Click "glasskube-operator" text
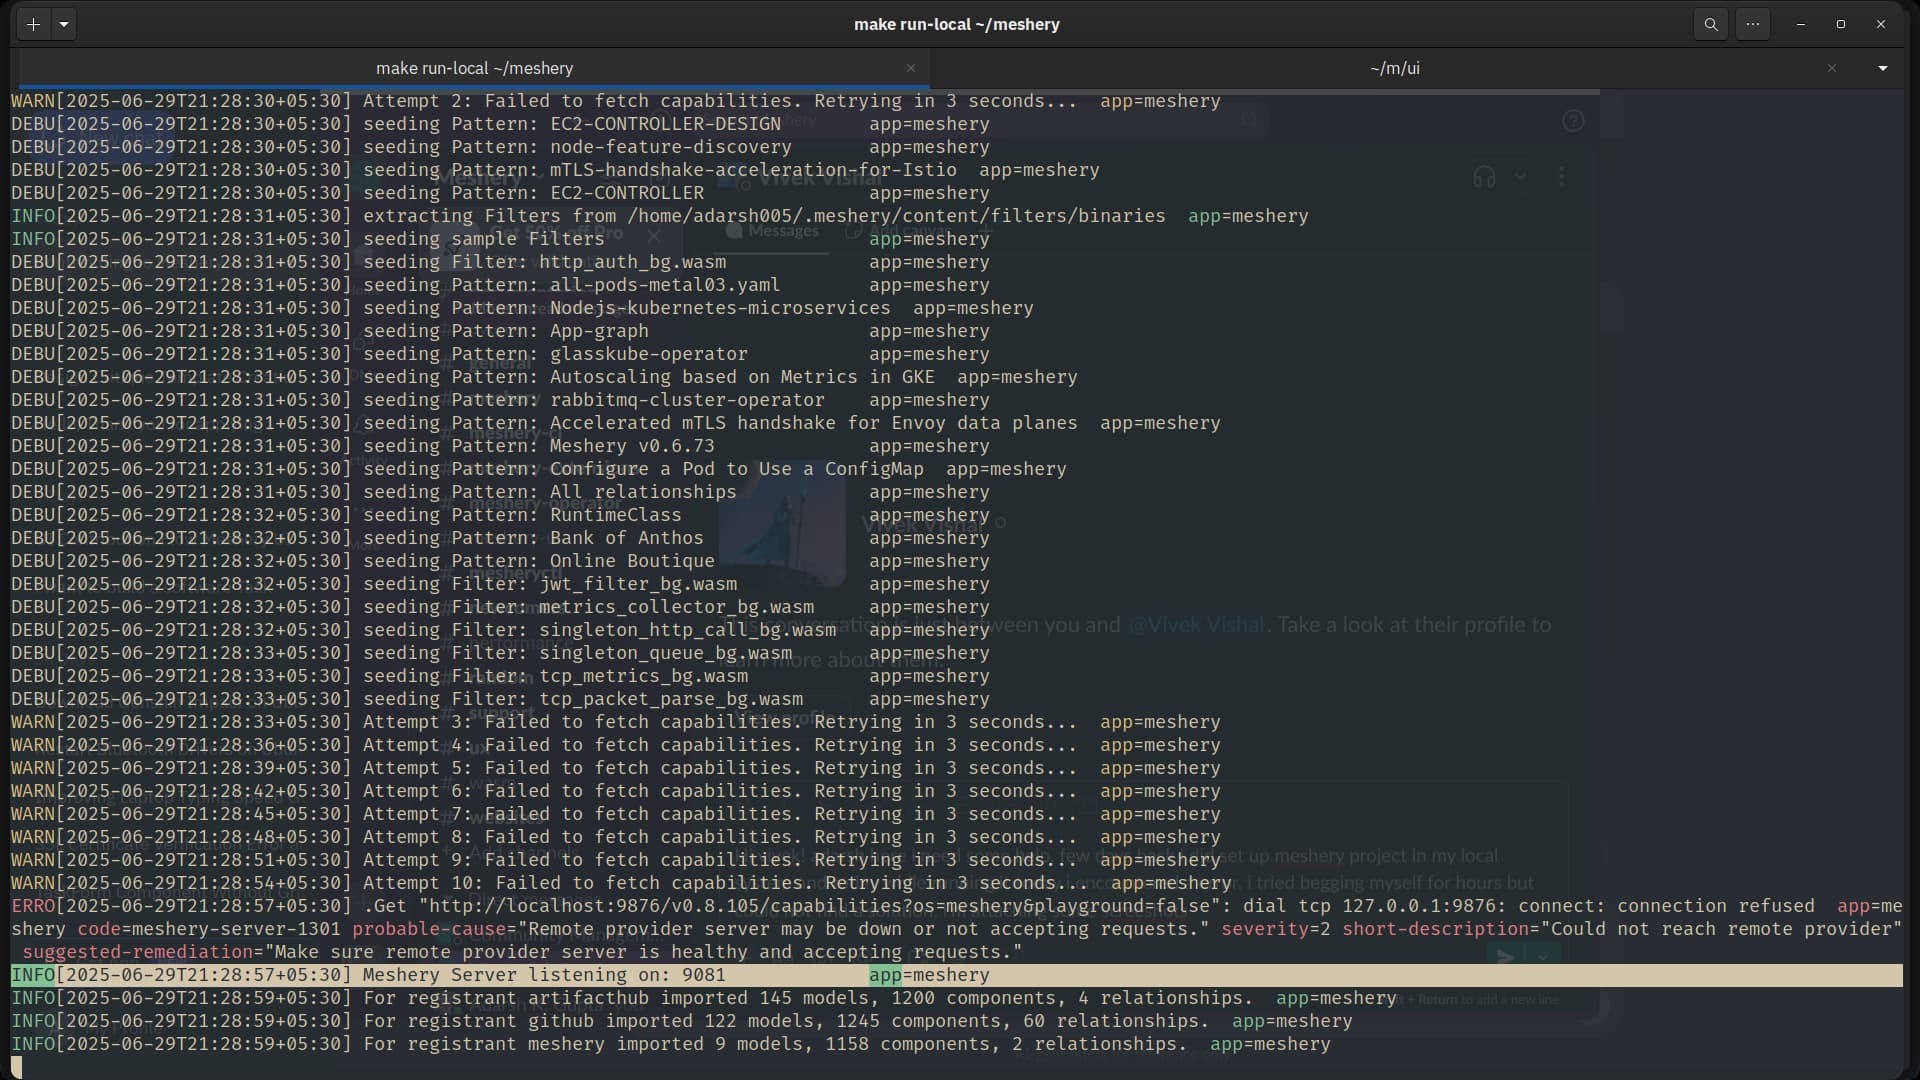The width and height of the screenshot is (1920, 1080). tap(649, 354)
